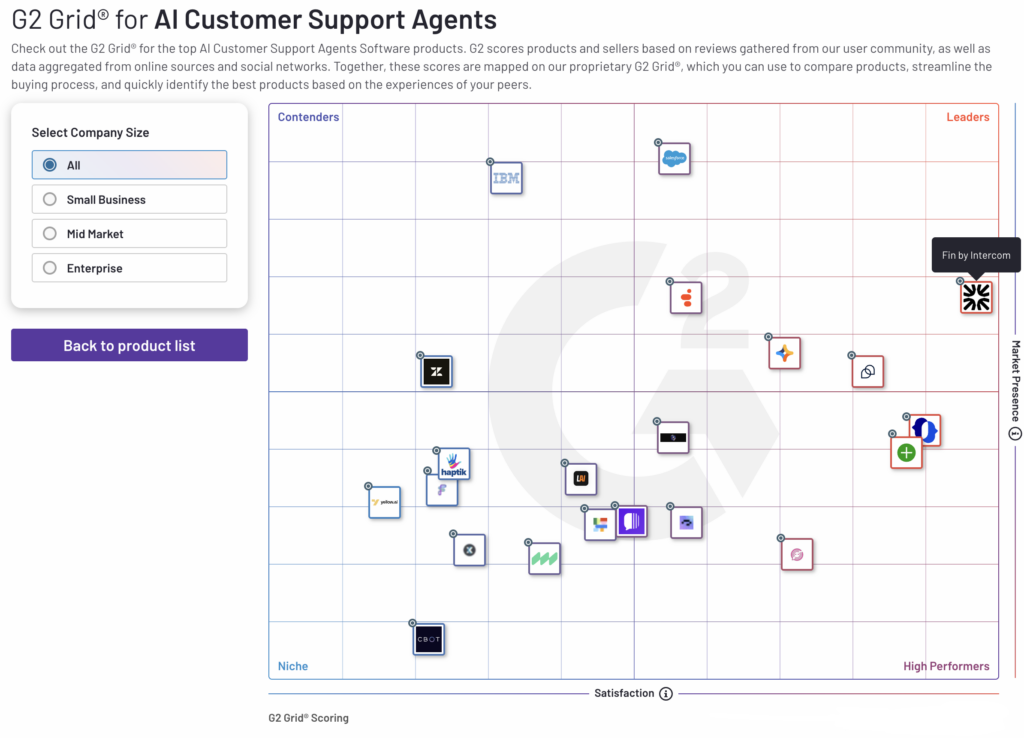
Task: Pick the Enterprise company size option
Action: point(129,268)
